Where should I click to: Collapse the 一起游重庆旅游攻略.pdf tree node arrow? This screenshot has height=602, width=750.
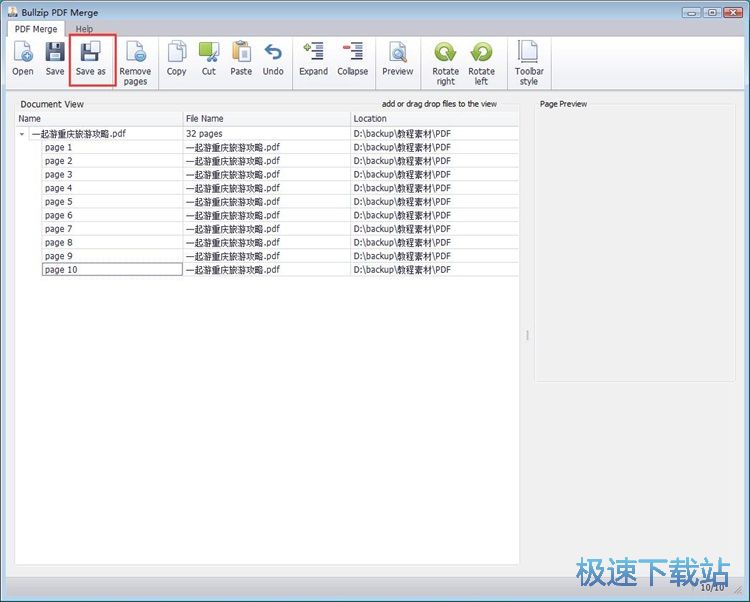[22, 134]
